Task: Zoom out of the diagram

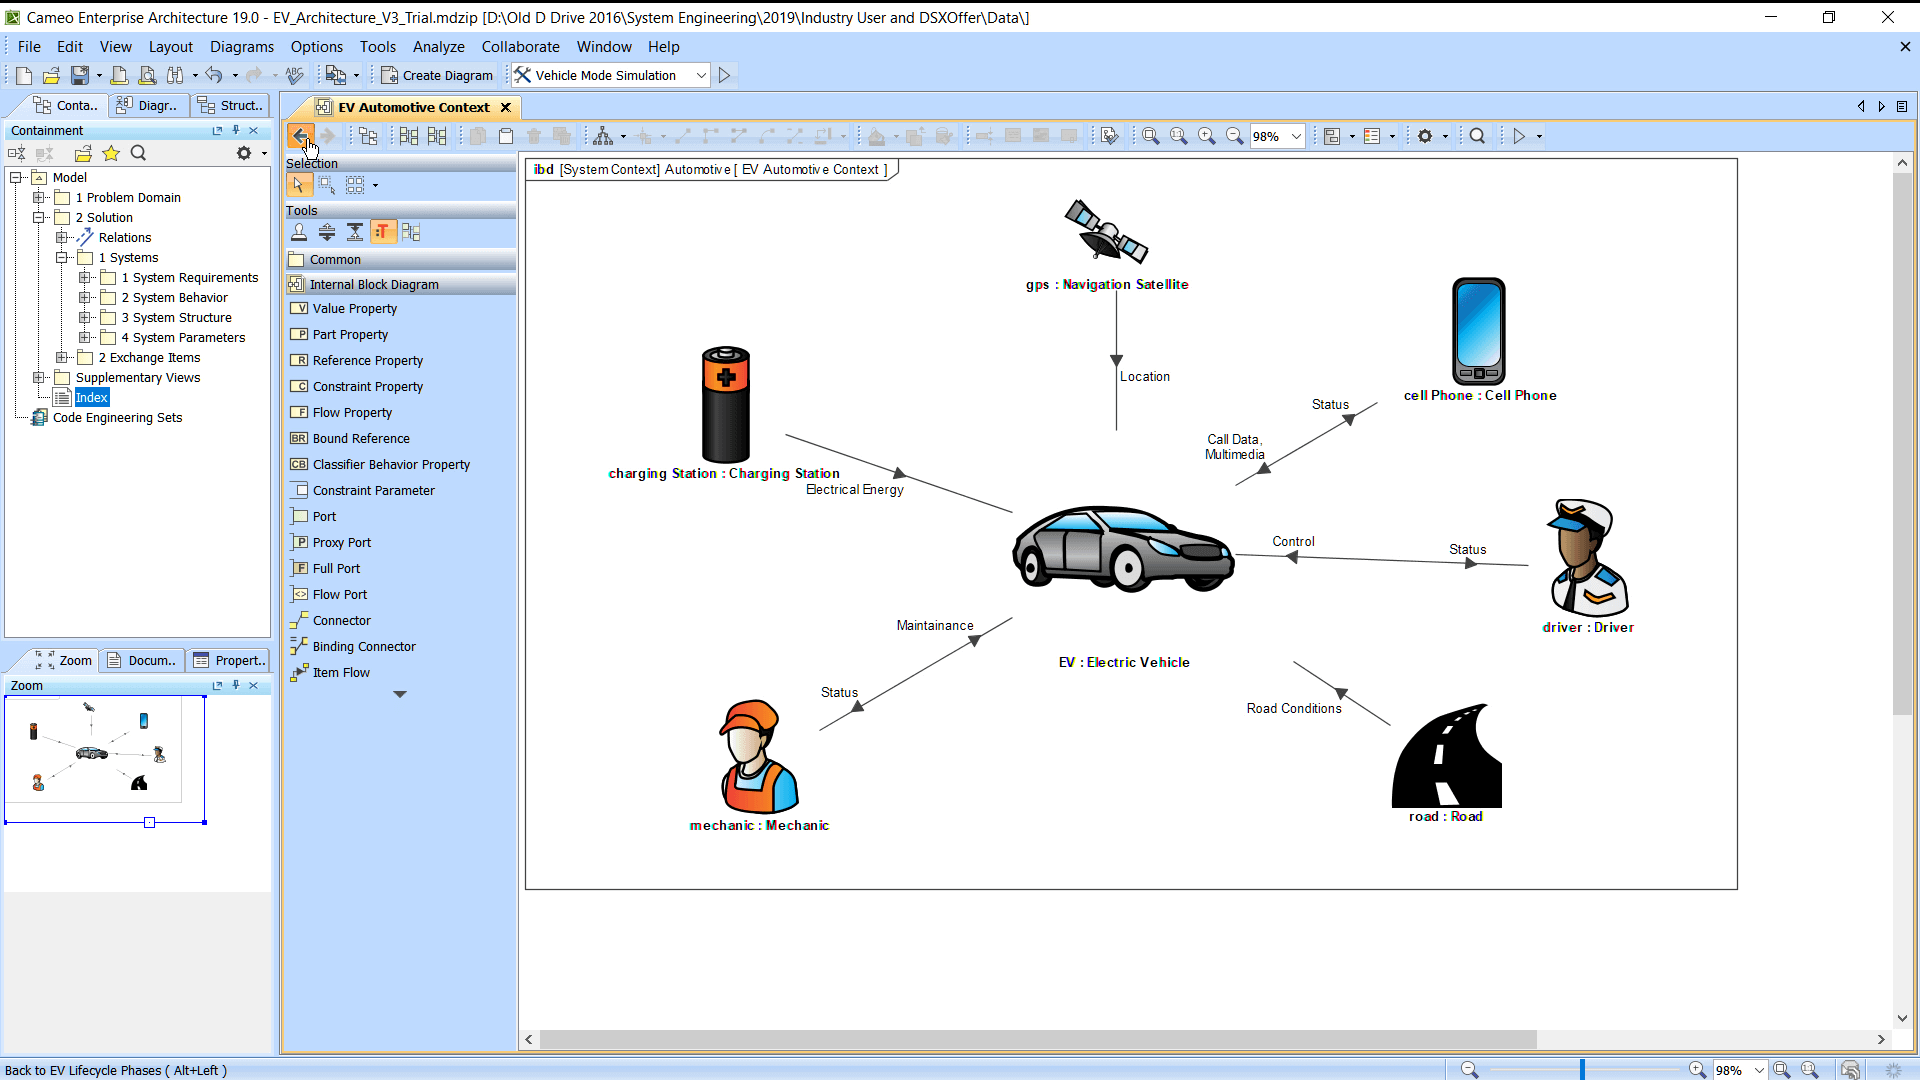Action: tap(1235, 136)
